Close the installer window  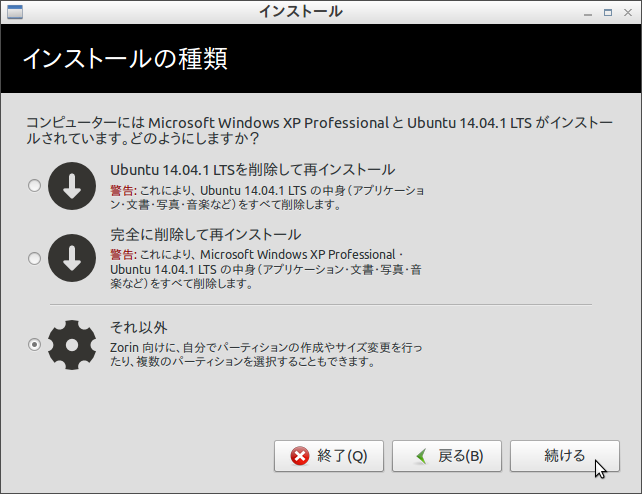[628, 13]
